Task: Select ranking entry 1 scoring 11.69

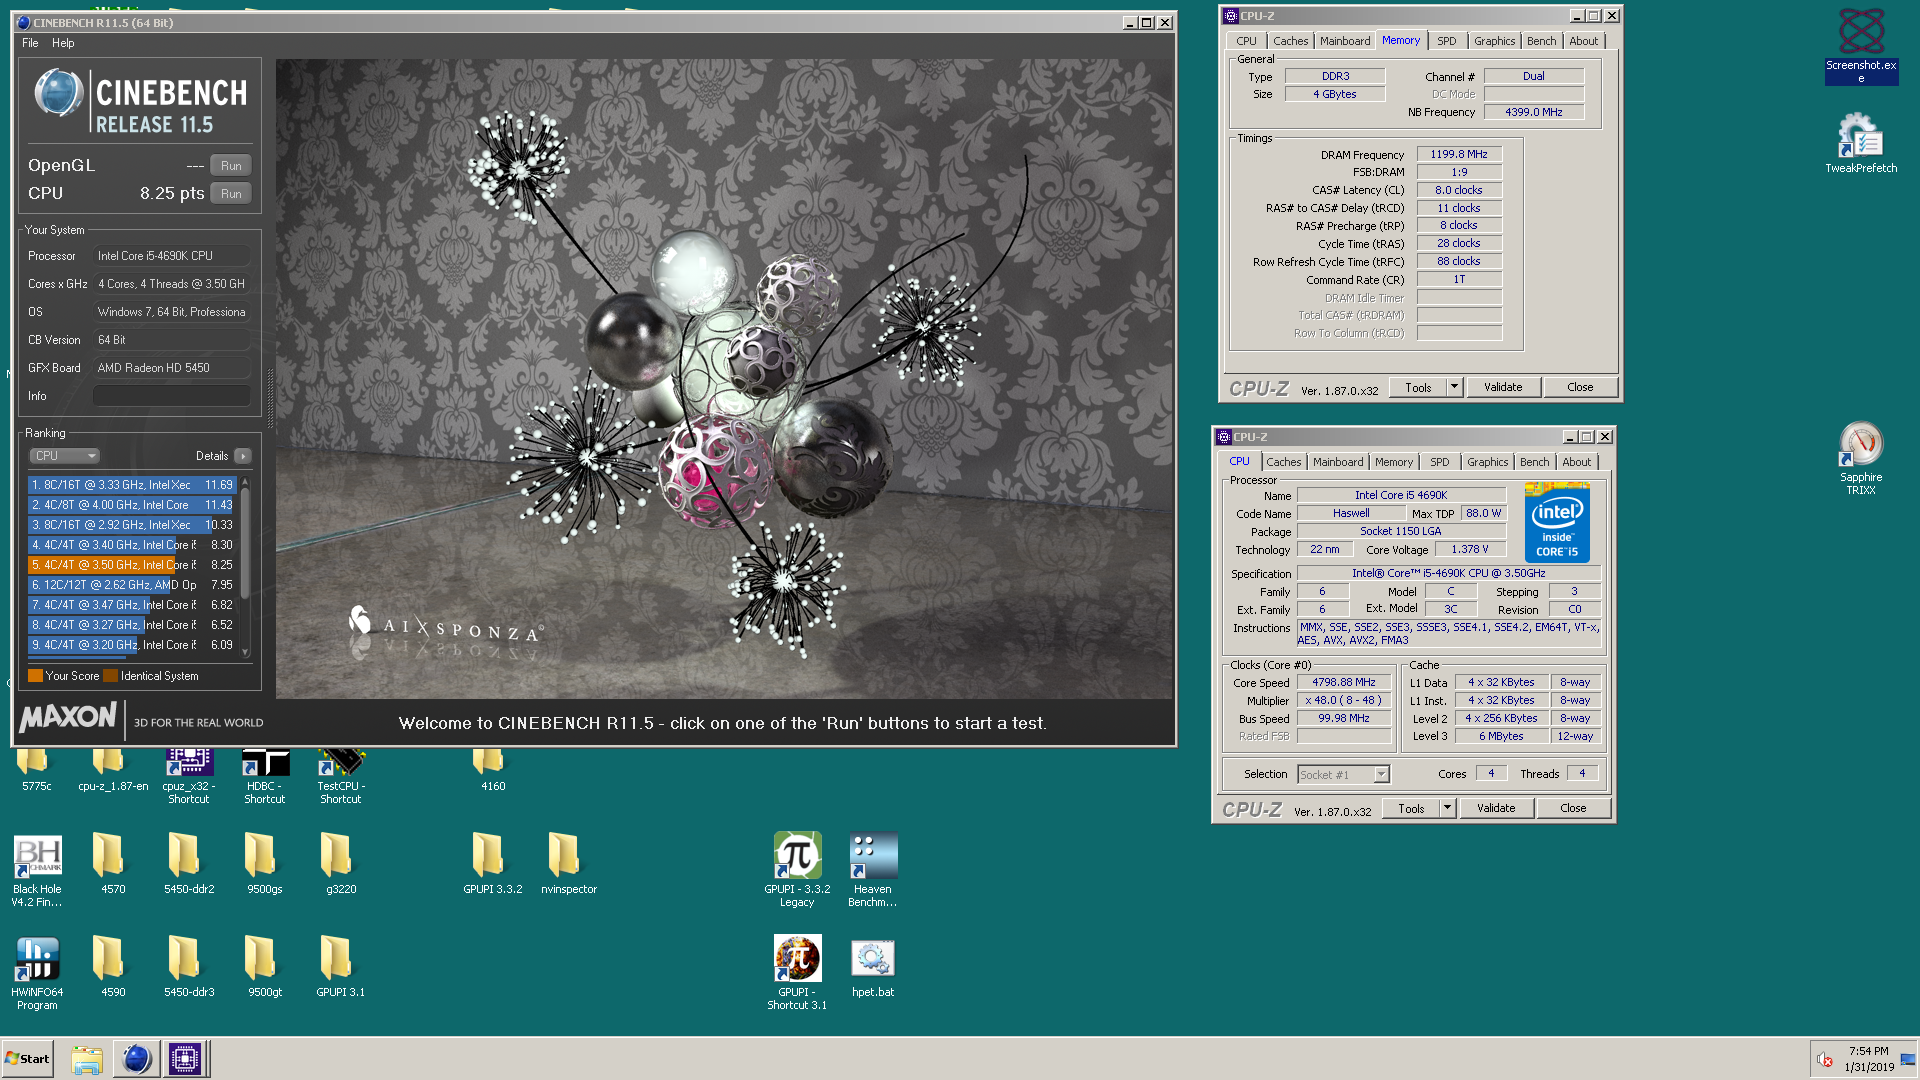Action: (132, 485)
